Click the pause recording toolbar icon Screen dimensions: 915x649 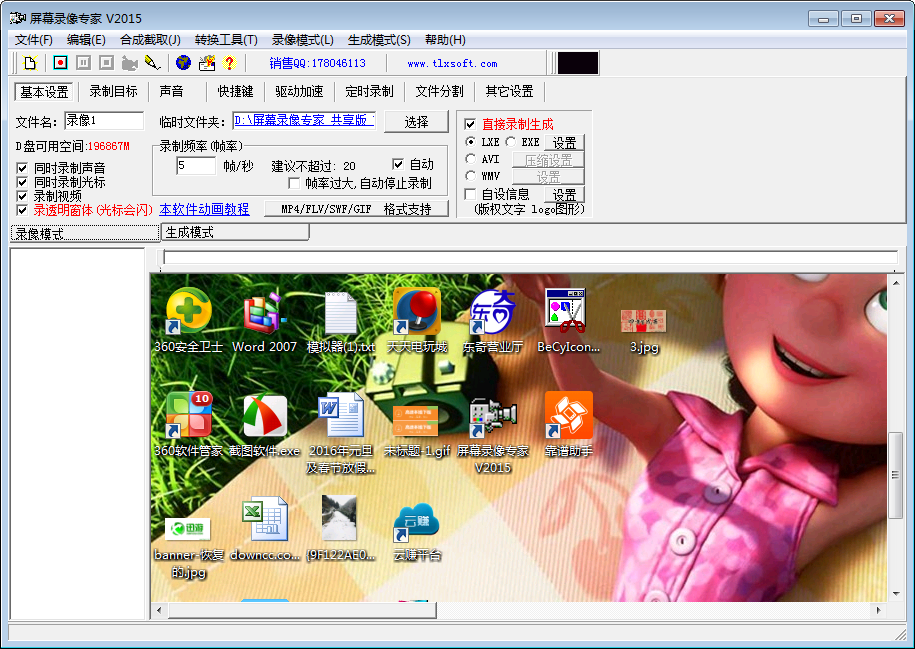click(82, 63)
